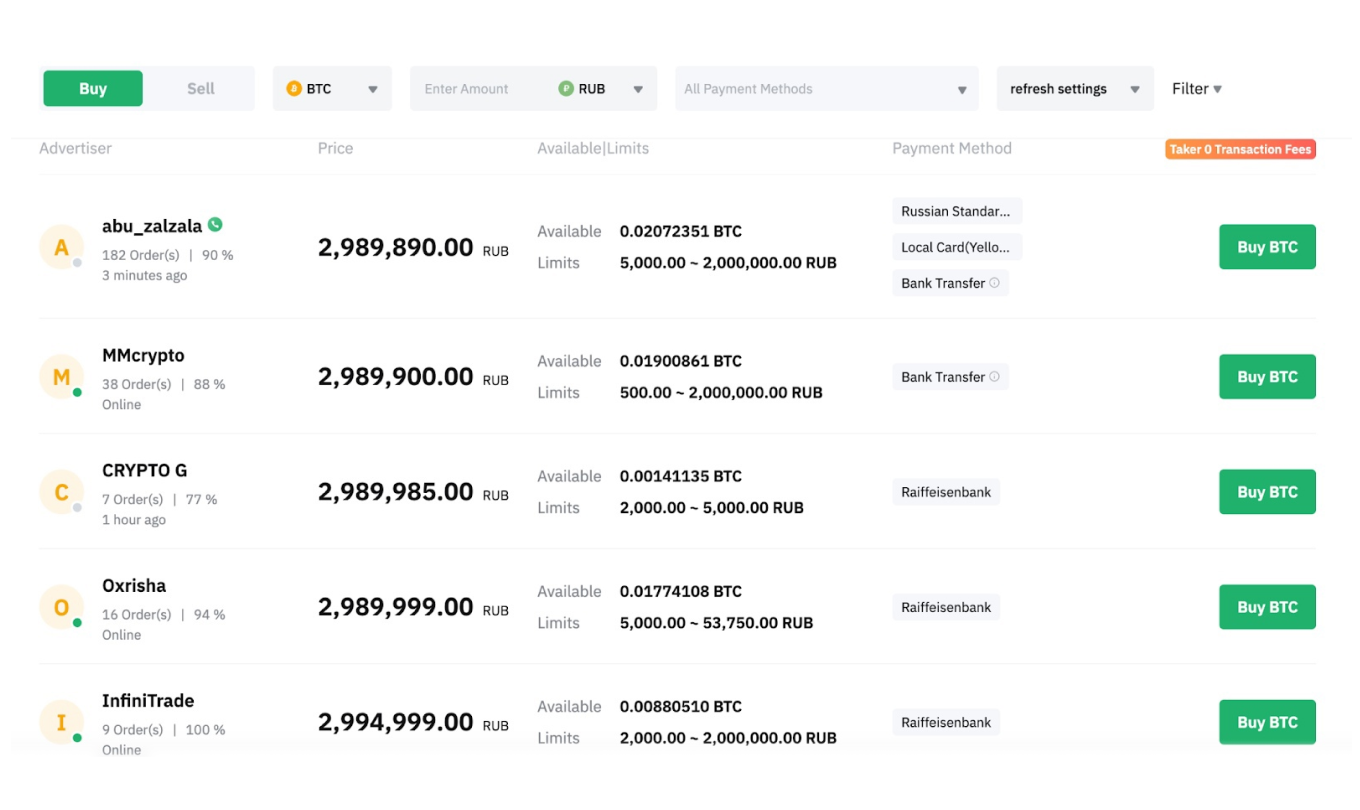1360x810 pixels.
Task: Expand the Filter options
Action: (x=1196, y=88)
